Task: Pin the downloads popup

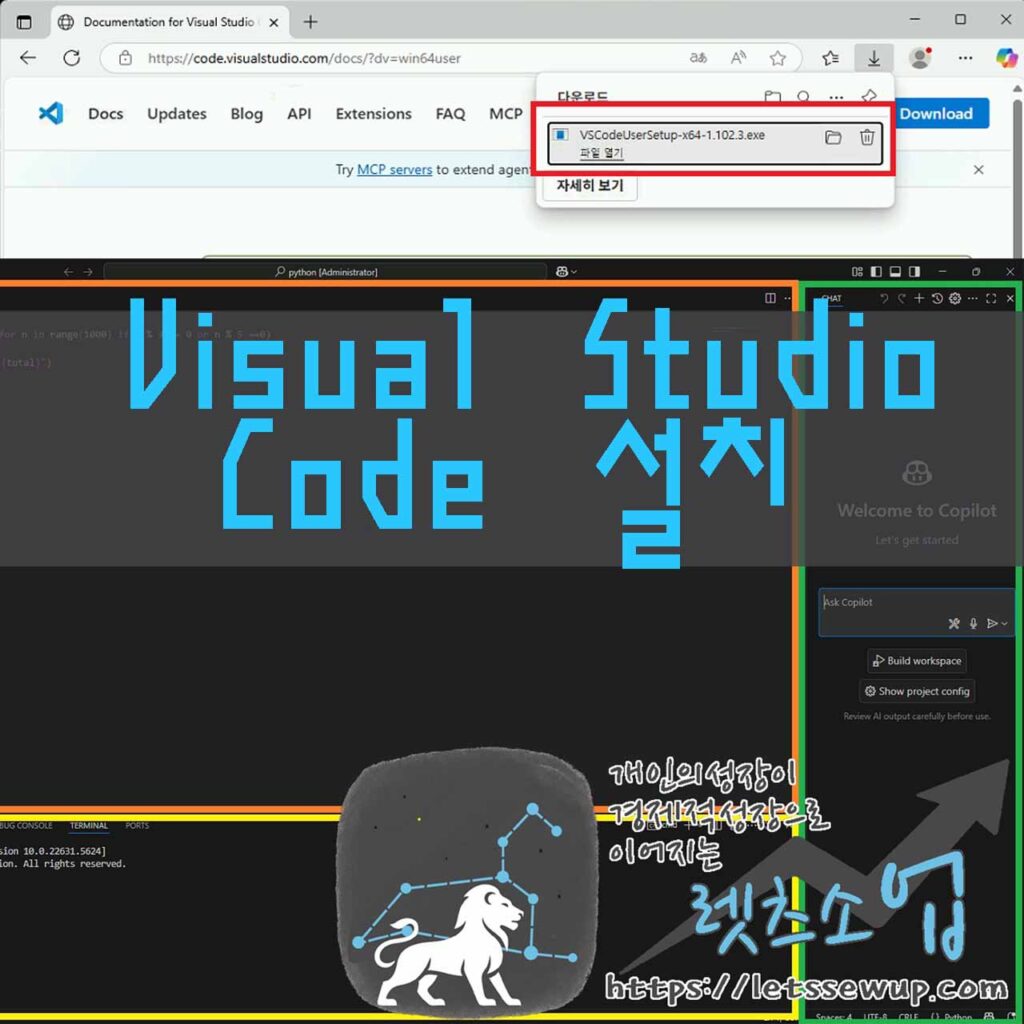Action: pos(869,97)
